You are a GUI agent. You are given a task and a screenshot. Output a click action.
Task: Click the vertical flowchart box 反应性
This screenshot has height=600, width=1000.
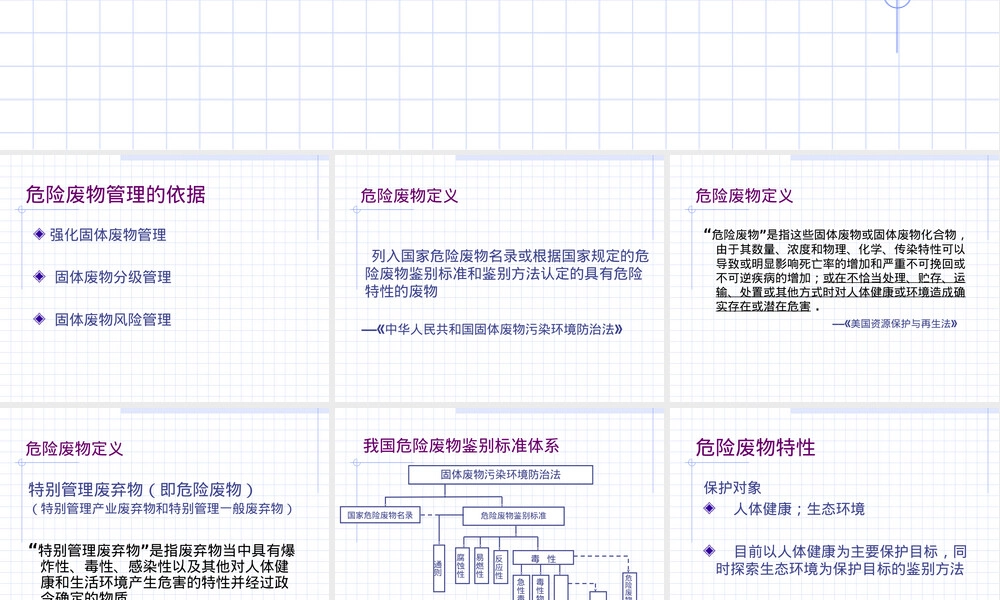(500, 567)
